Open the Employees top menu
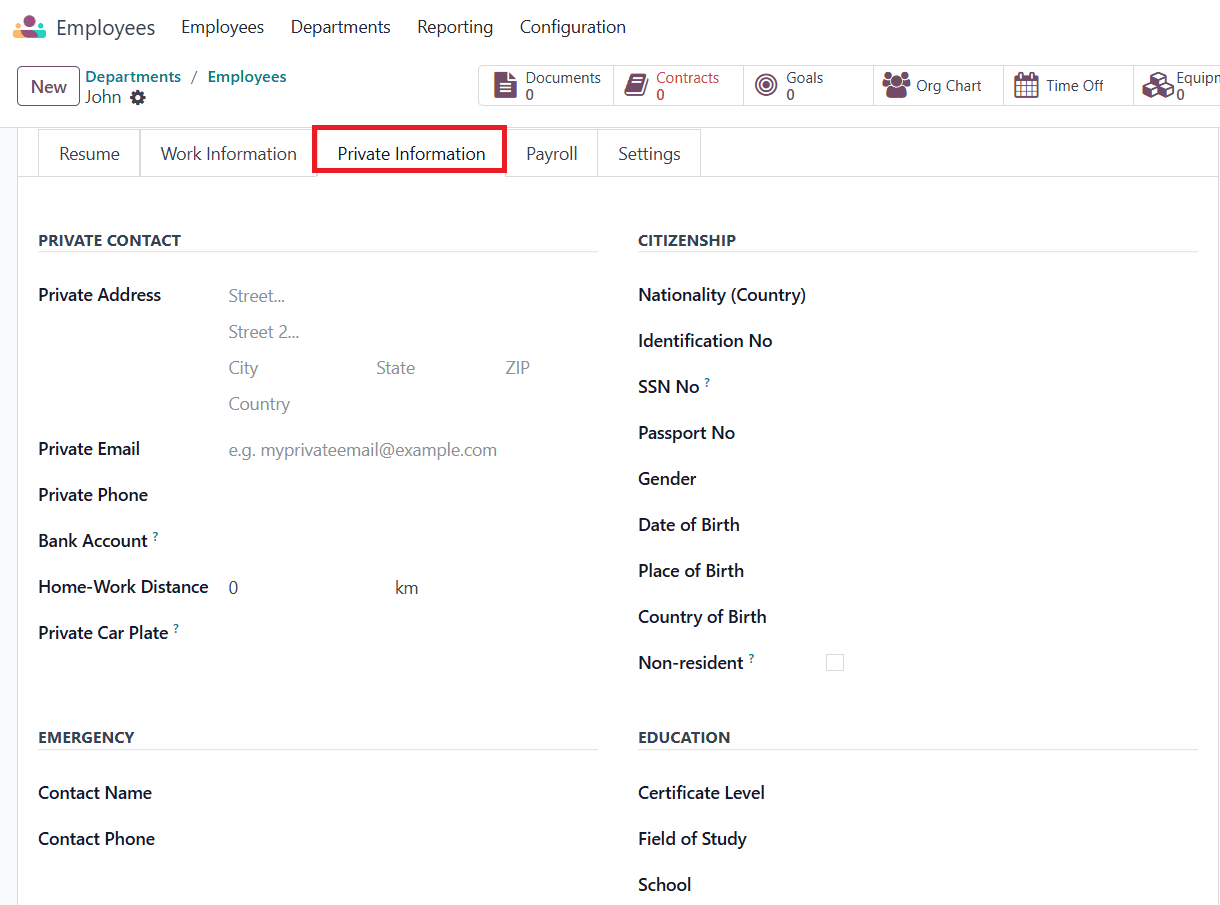1220x905 pixels. pos(222,27)
